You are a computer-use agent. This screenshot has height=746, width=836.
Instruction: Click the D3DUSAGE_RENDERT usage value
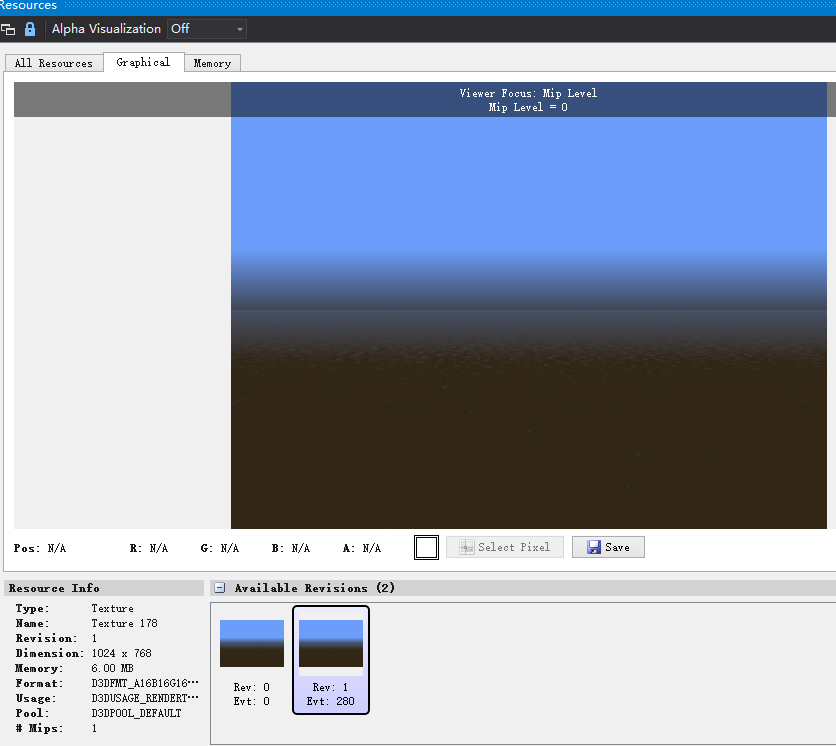click(145, 698)
